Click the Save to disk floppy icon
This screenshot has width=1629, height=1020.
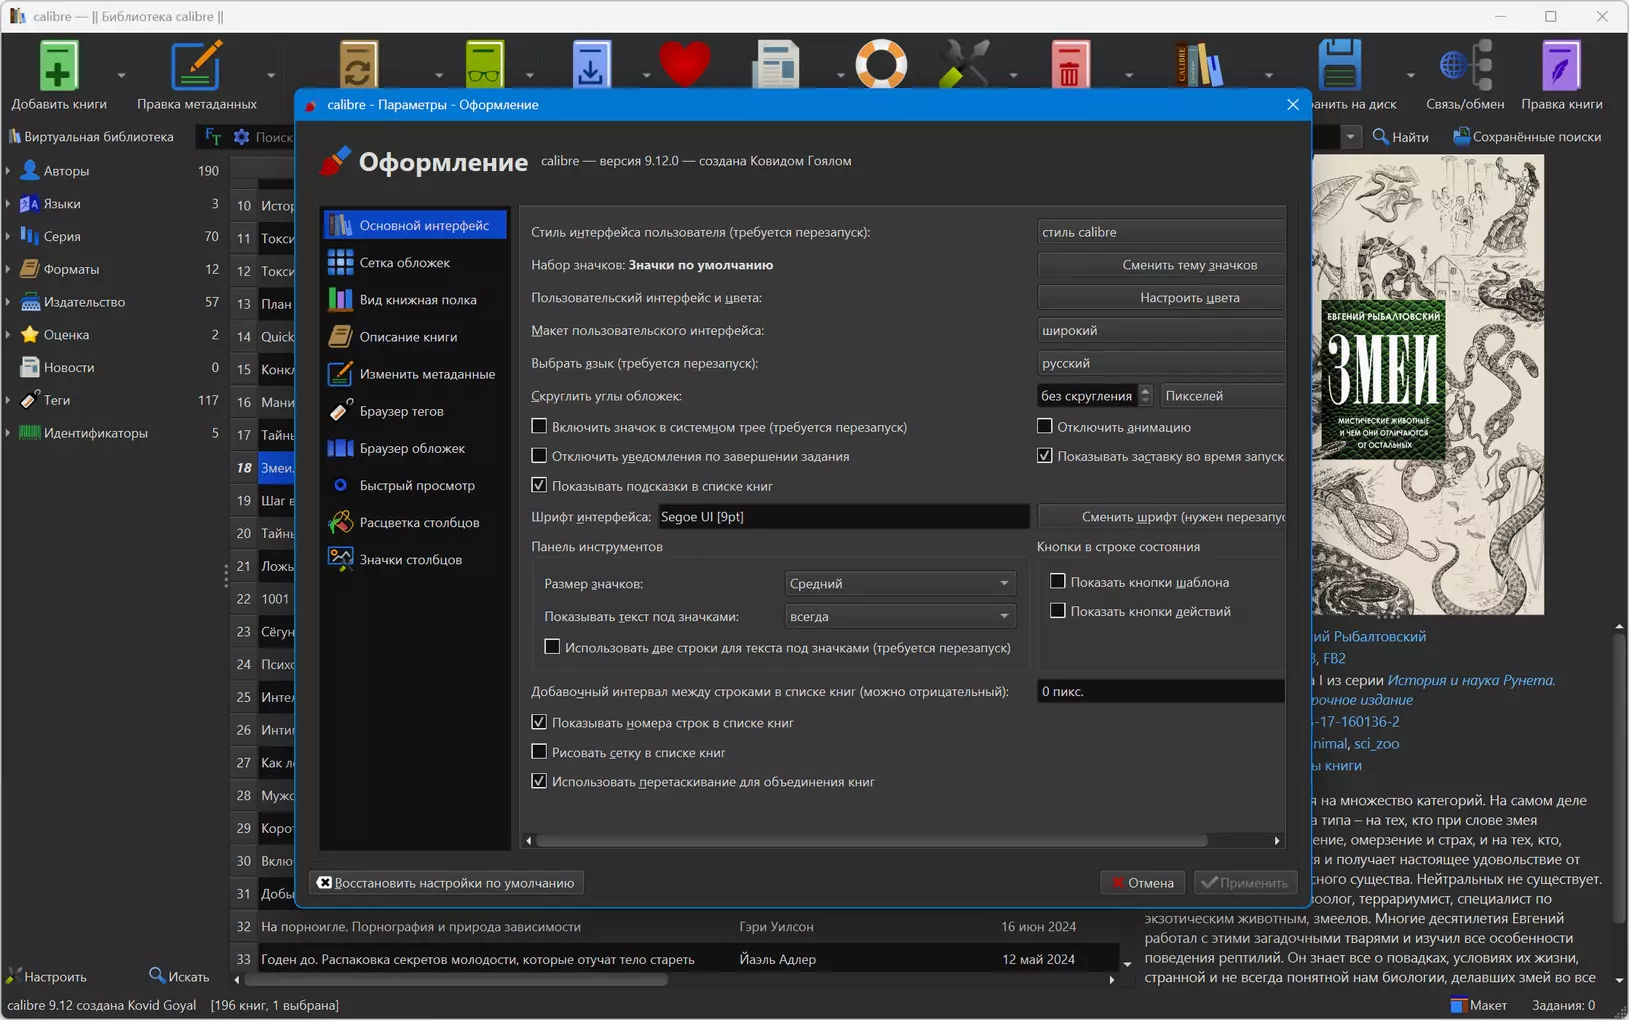coord(1340,66)
